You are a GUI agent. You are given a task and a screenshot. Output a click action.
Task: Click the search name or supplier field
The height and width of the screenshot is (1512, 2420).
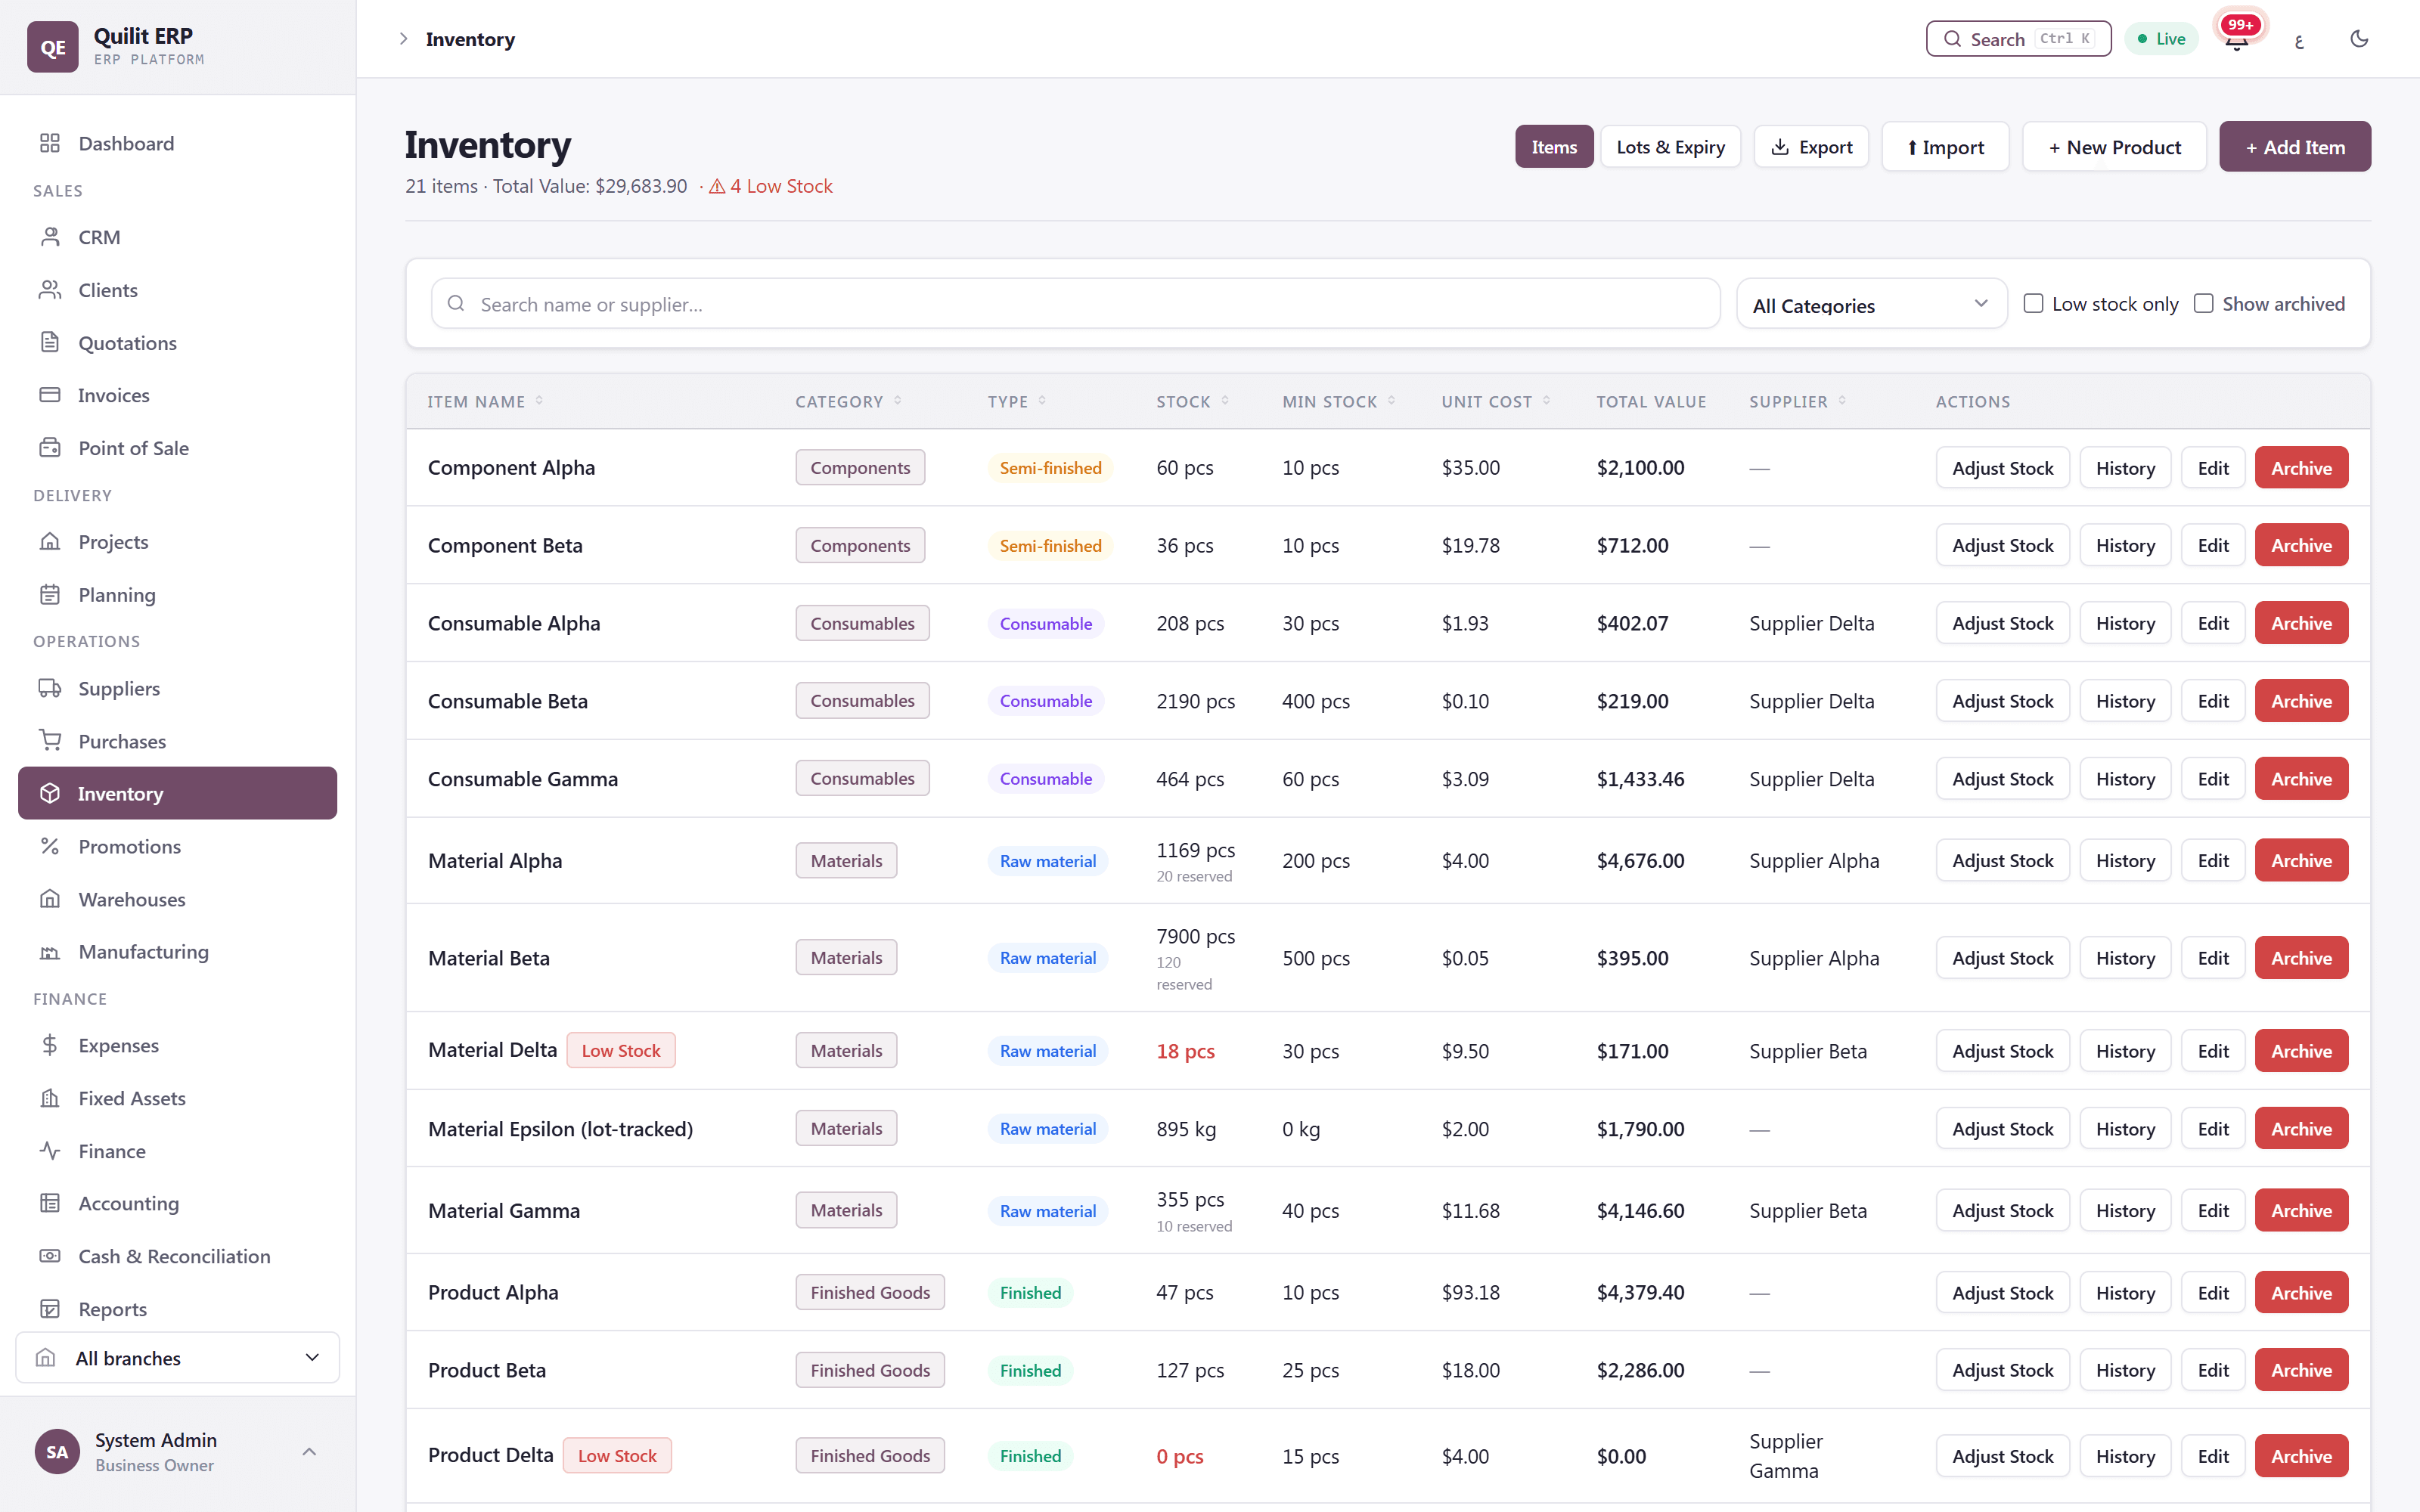(1075, 304)
